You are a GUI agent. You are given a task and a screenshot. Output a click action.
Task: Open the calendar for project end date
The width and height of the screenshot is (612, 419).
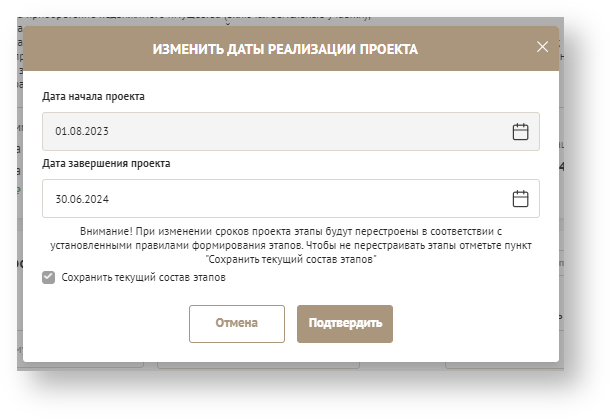[520, 198]
